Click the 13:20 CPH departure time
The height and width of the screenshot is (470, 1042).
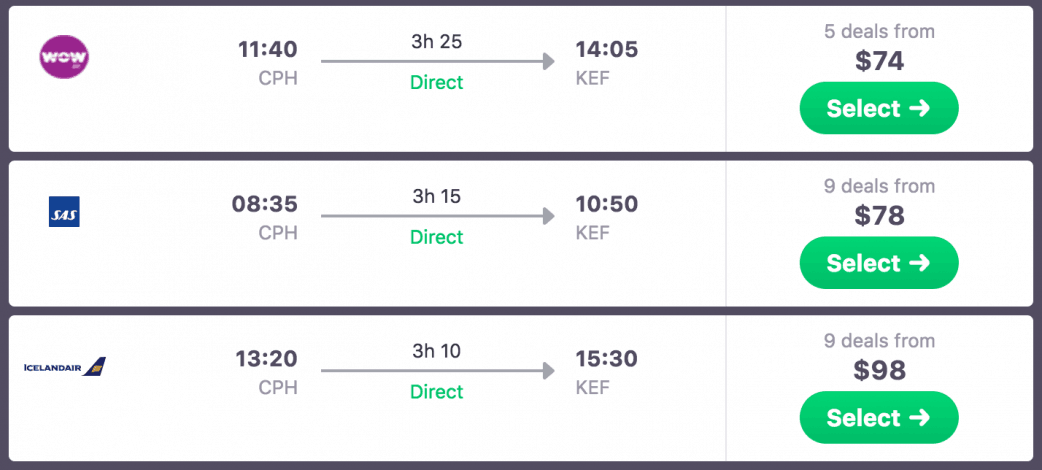point(267,359)
